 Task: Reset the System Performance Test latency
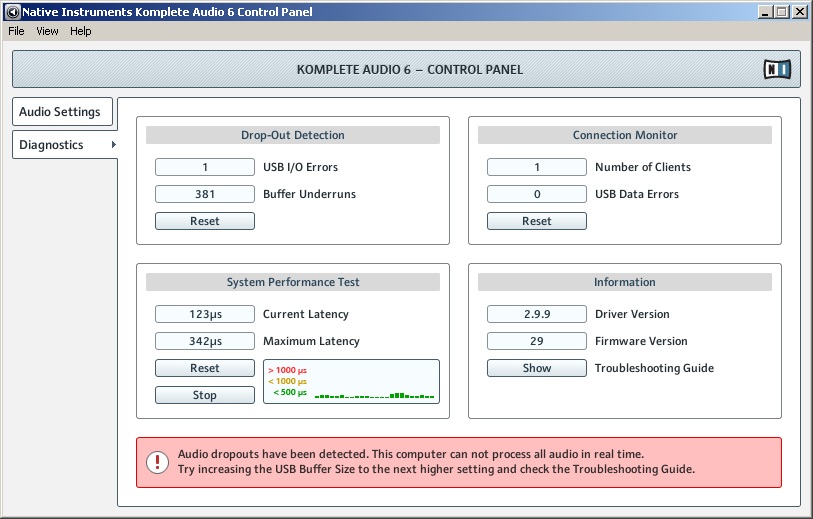[205, 368]
